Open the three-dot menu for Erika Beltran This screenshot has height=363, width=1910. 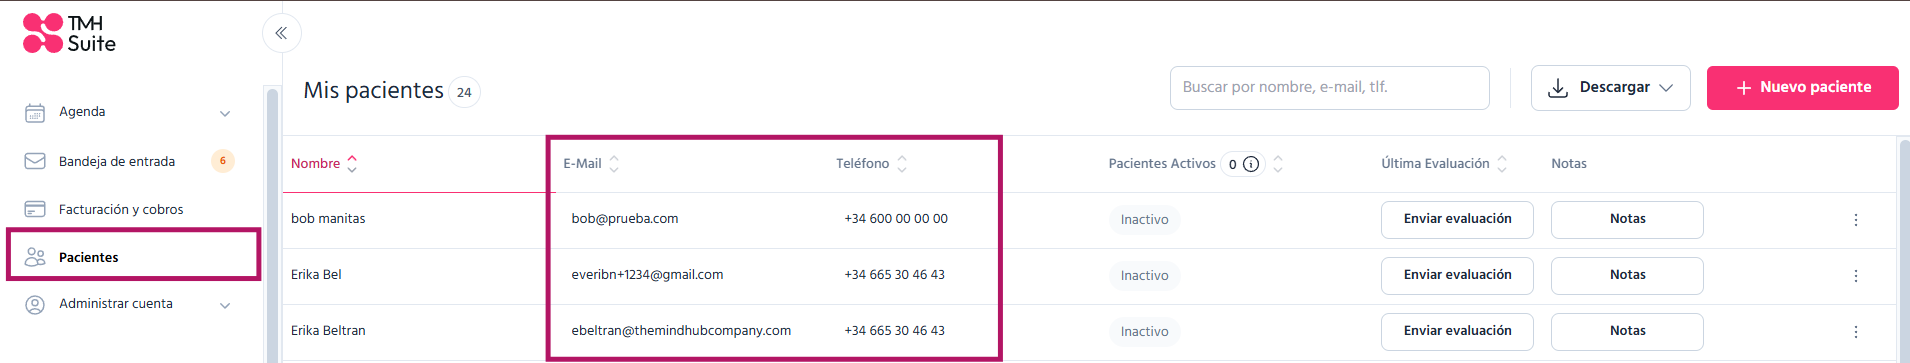1856,332
